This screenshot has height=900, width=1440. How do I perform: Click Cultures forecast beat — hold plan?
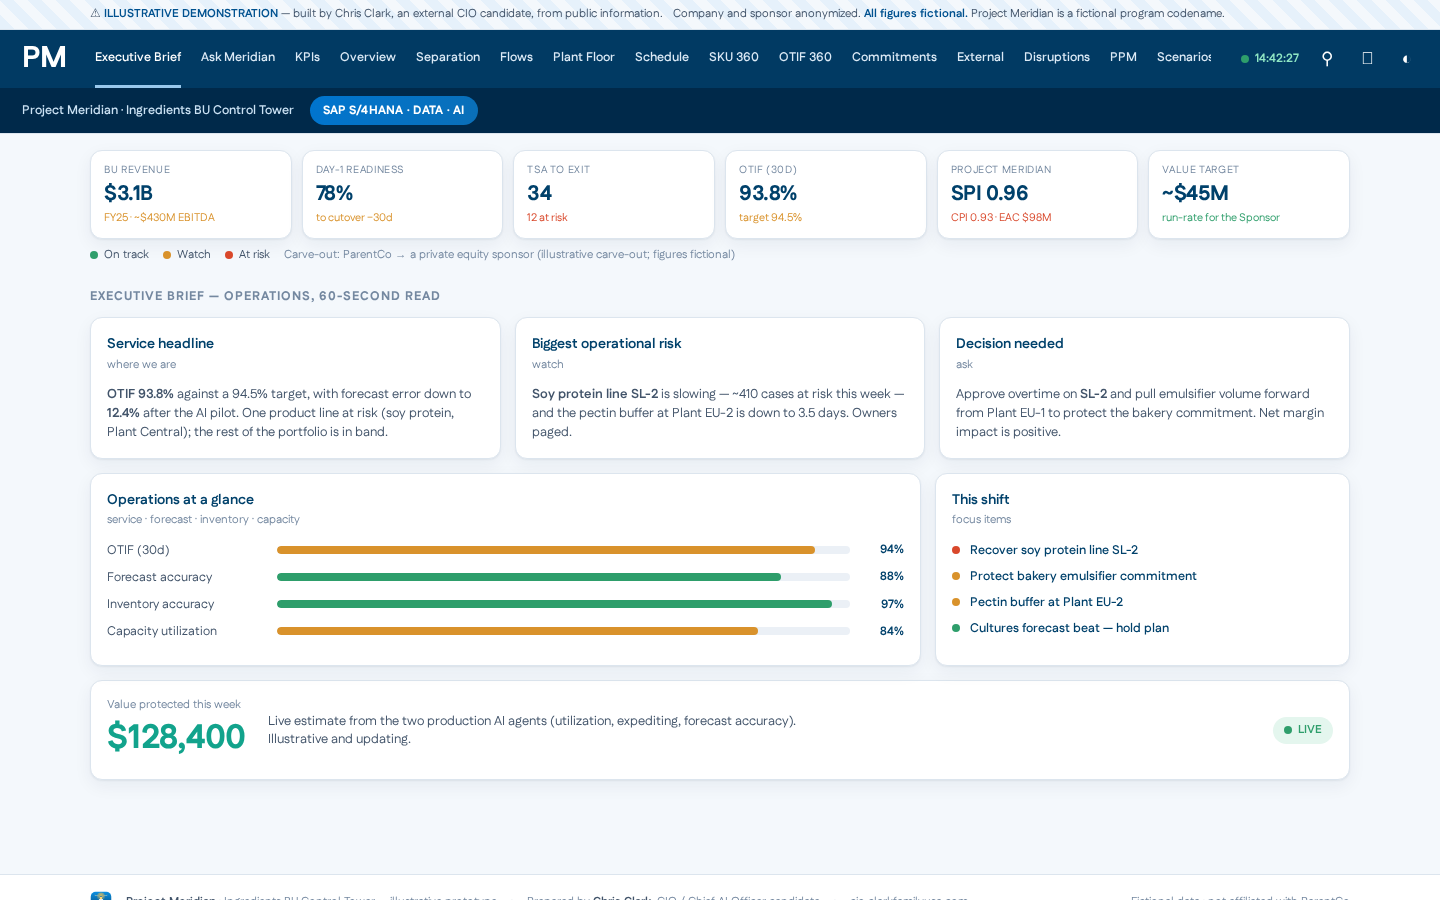click(x=1069, y=628)
